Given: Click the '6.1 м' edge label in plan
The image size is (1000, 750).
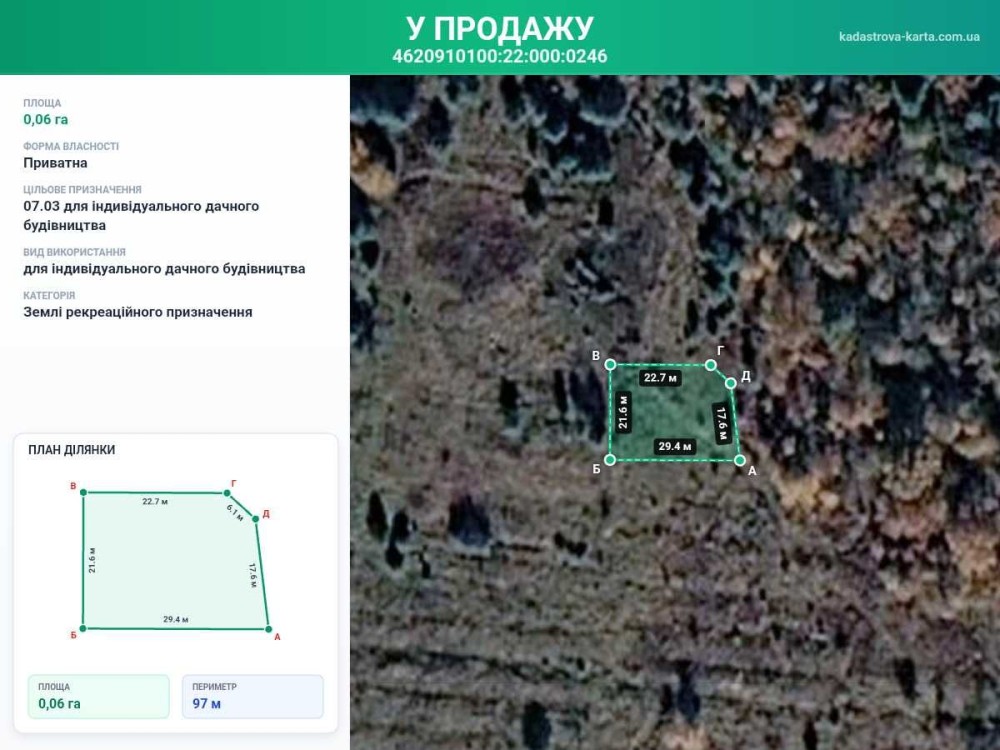Looking at the screenshot, I should coord(235,513).
